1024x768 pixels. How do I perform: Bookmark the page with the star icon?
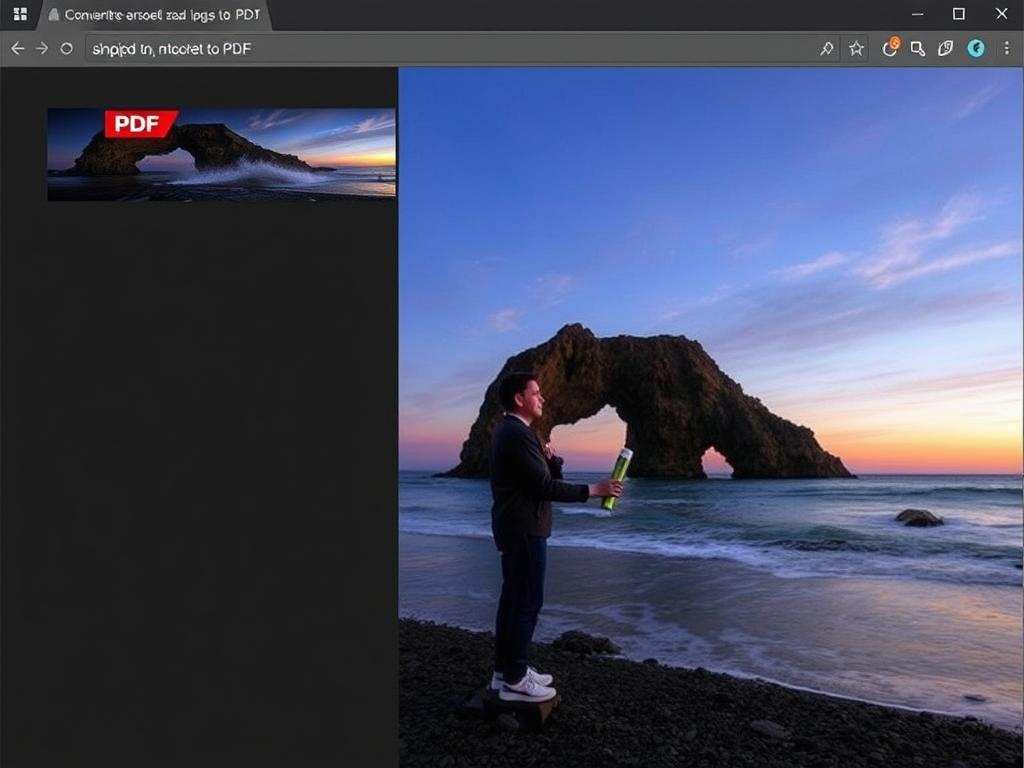(856, 48)
